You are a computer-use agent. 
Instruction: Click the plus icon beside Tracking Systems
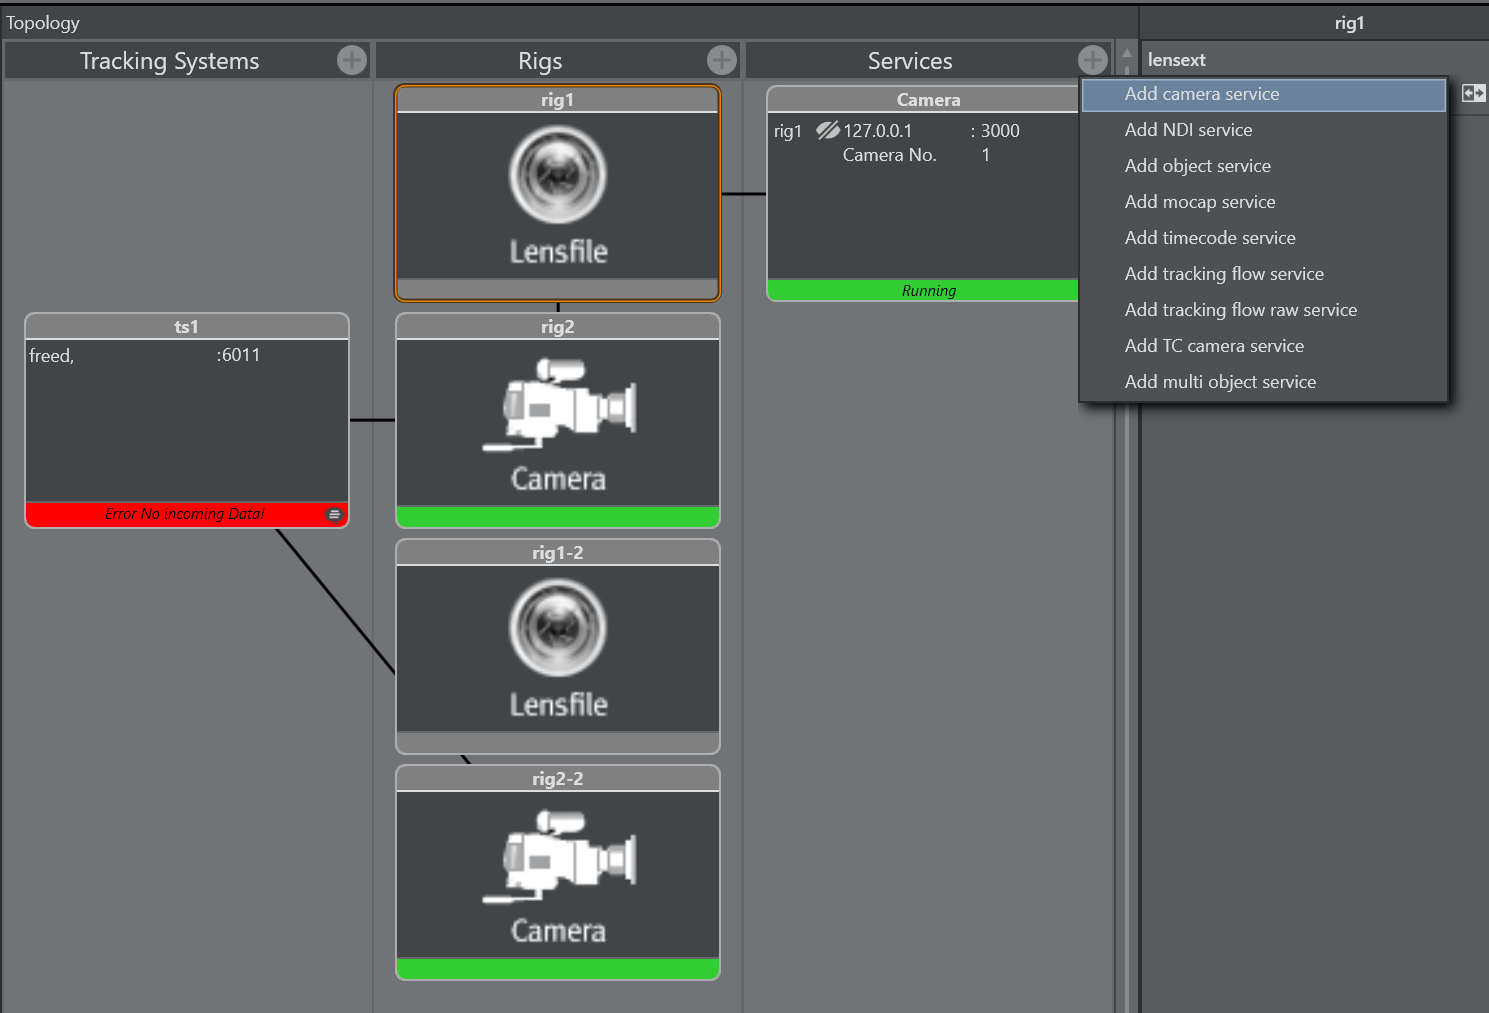351,61
